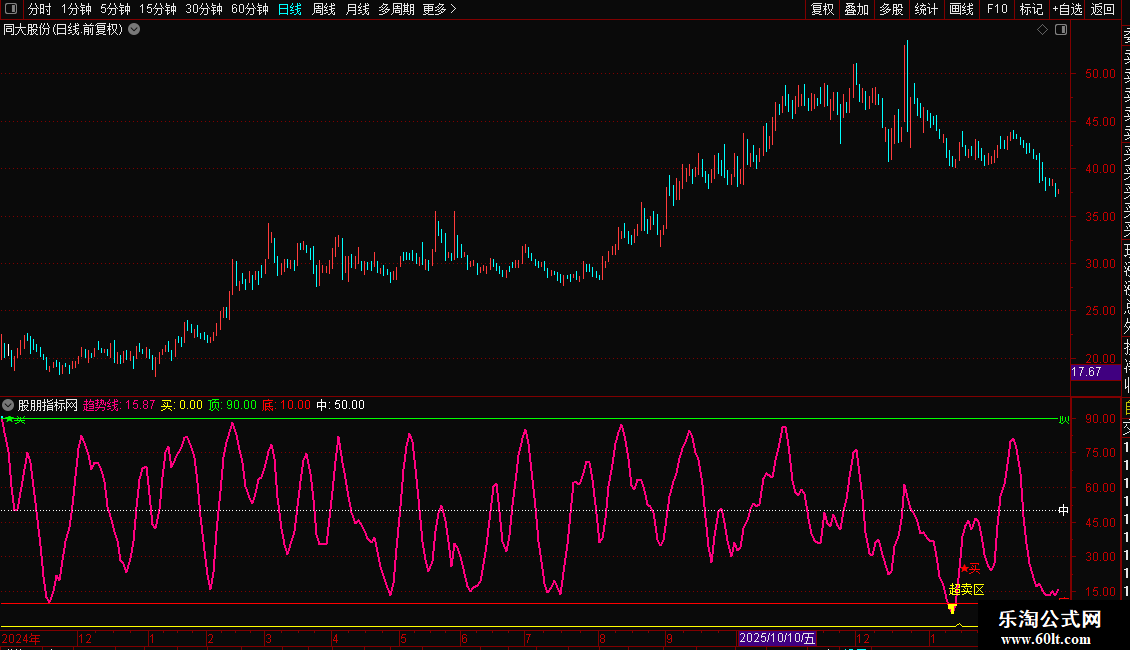Select the 周线 weekly period tab

point(324,9)
